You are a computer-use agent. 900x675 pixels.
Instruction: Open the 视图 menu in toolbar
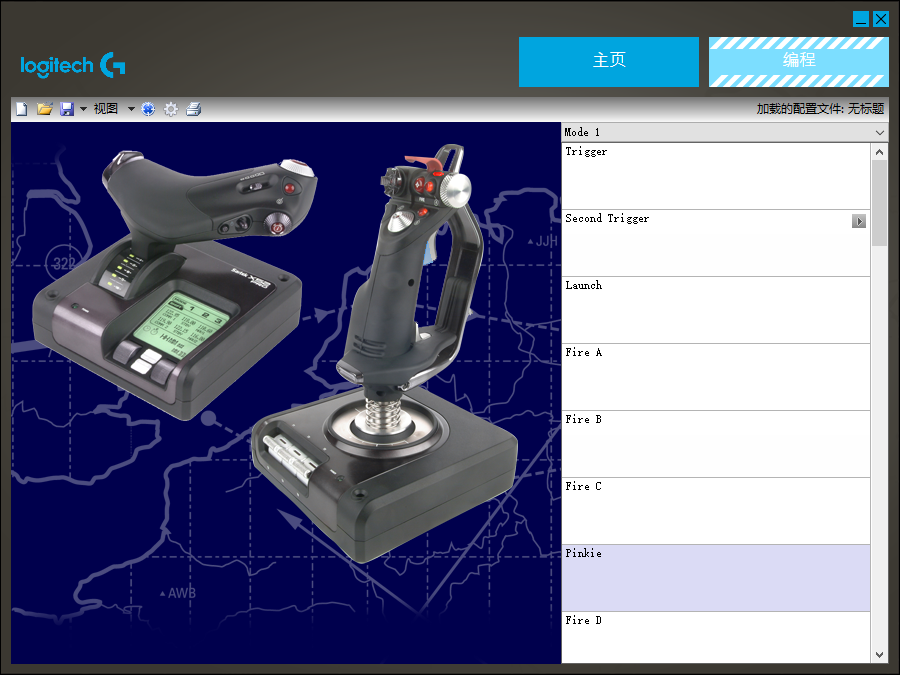click(x=106, y=109)
